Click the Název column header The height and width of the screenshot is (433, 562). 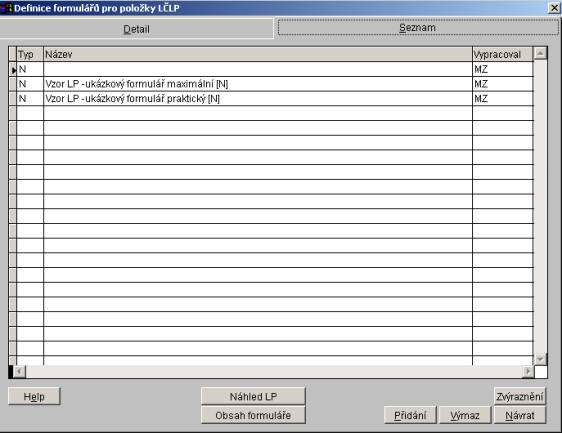click(x=258, y=54)
